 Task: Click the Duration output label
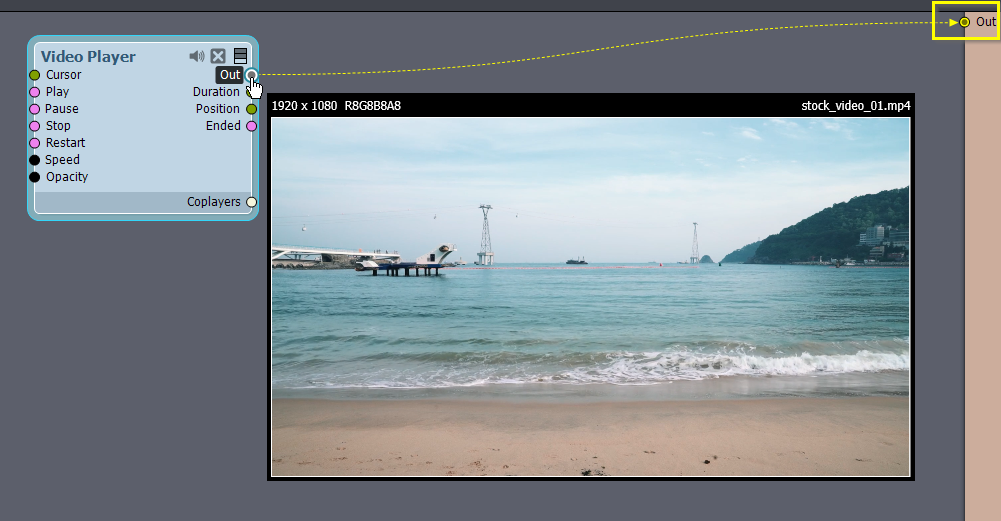(x=216, y=92)
